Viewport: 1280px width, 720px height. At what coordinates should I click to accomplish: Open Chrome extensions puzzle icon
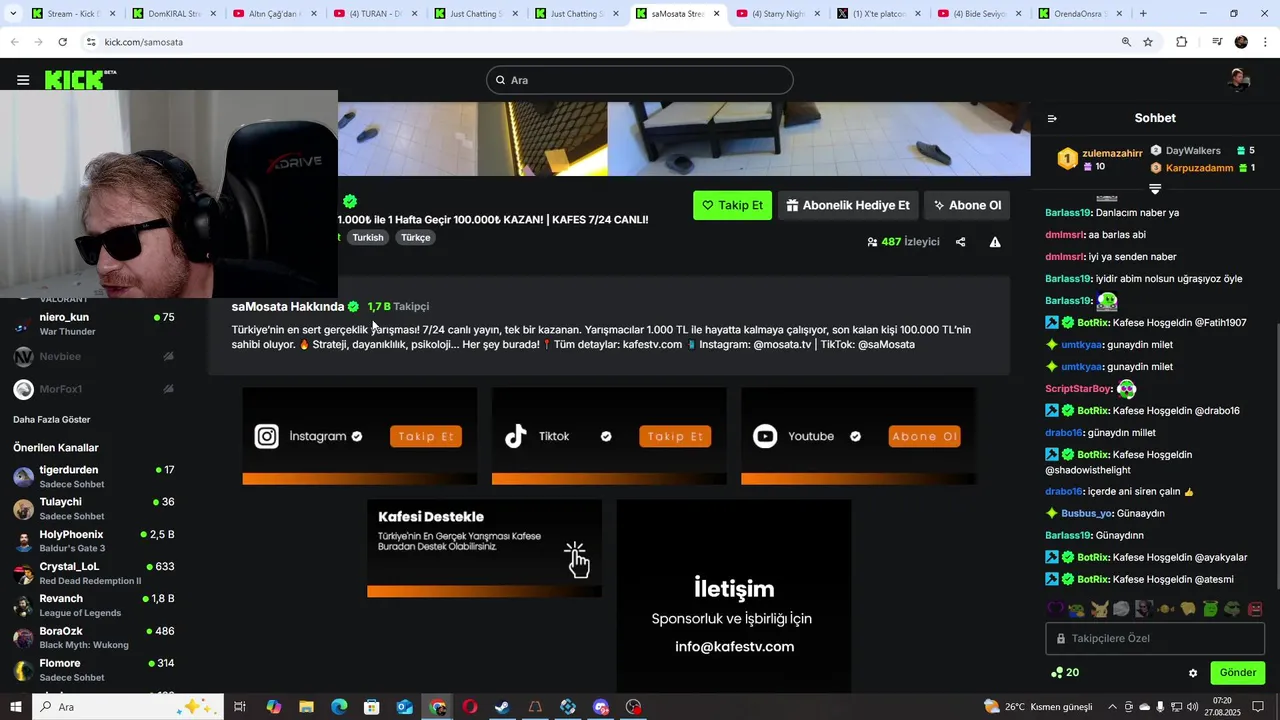tap(1182, 42)
